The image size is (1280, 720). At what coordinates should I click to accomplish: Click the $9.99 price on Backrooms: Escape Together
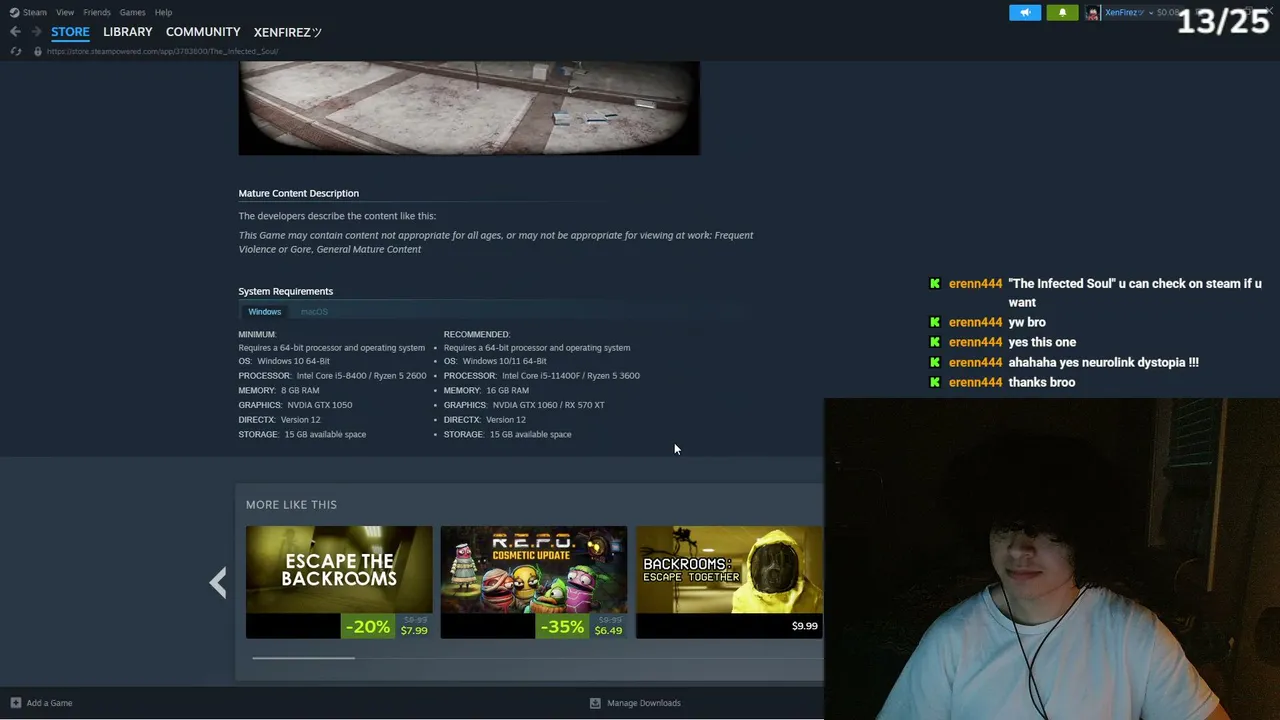point(805,626)
